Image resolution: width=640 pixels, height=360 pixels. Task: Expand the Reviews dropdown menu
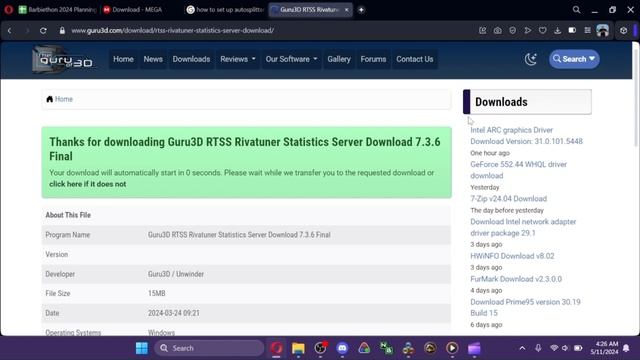pos(238,59)
